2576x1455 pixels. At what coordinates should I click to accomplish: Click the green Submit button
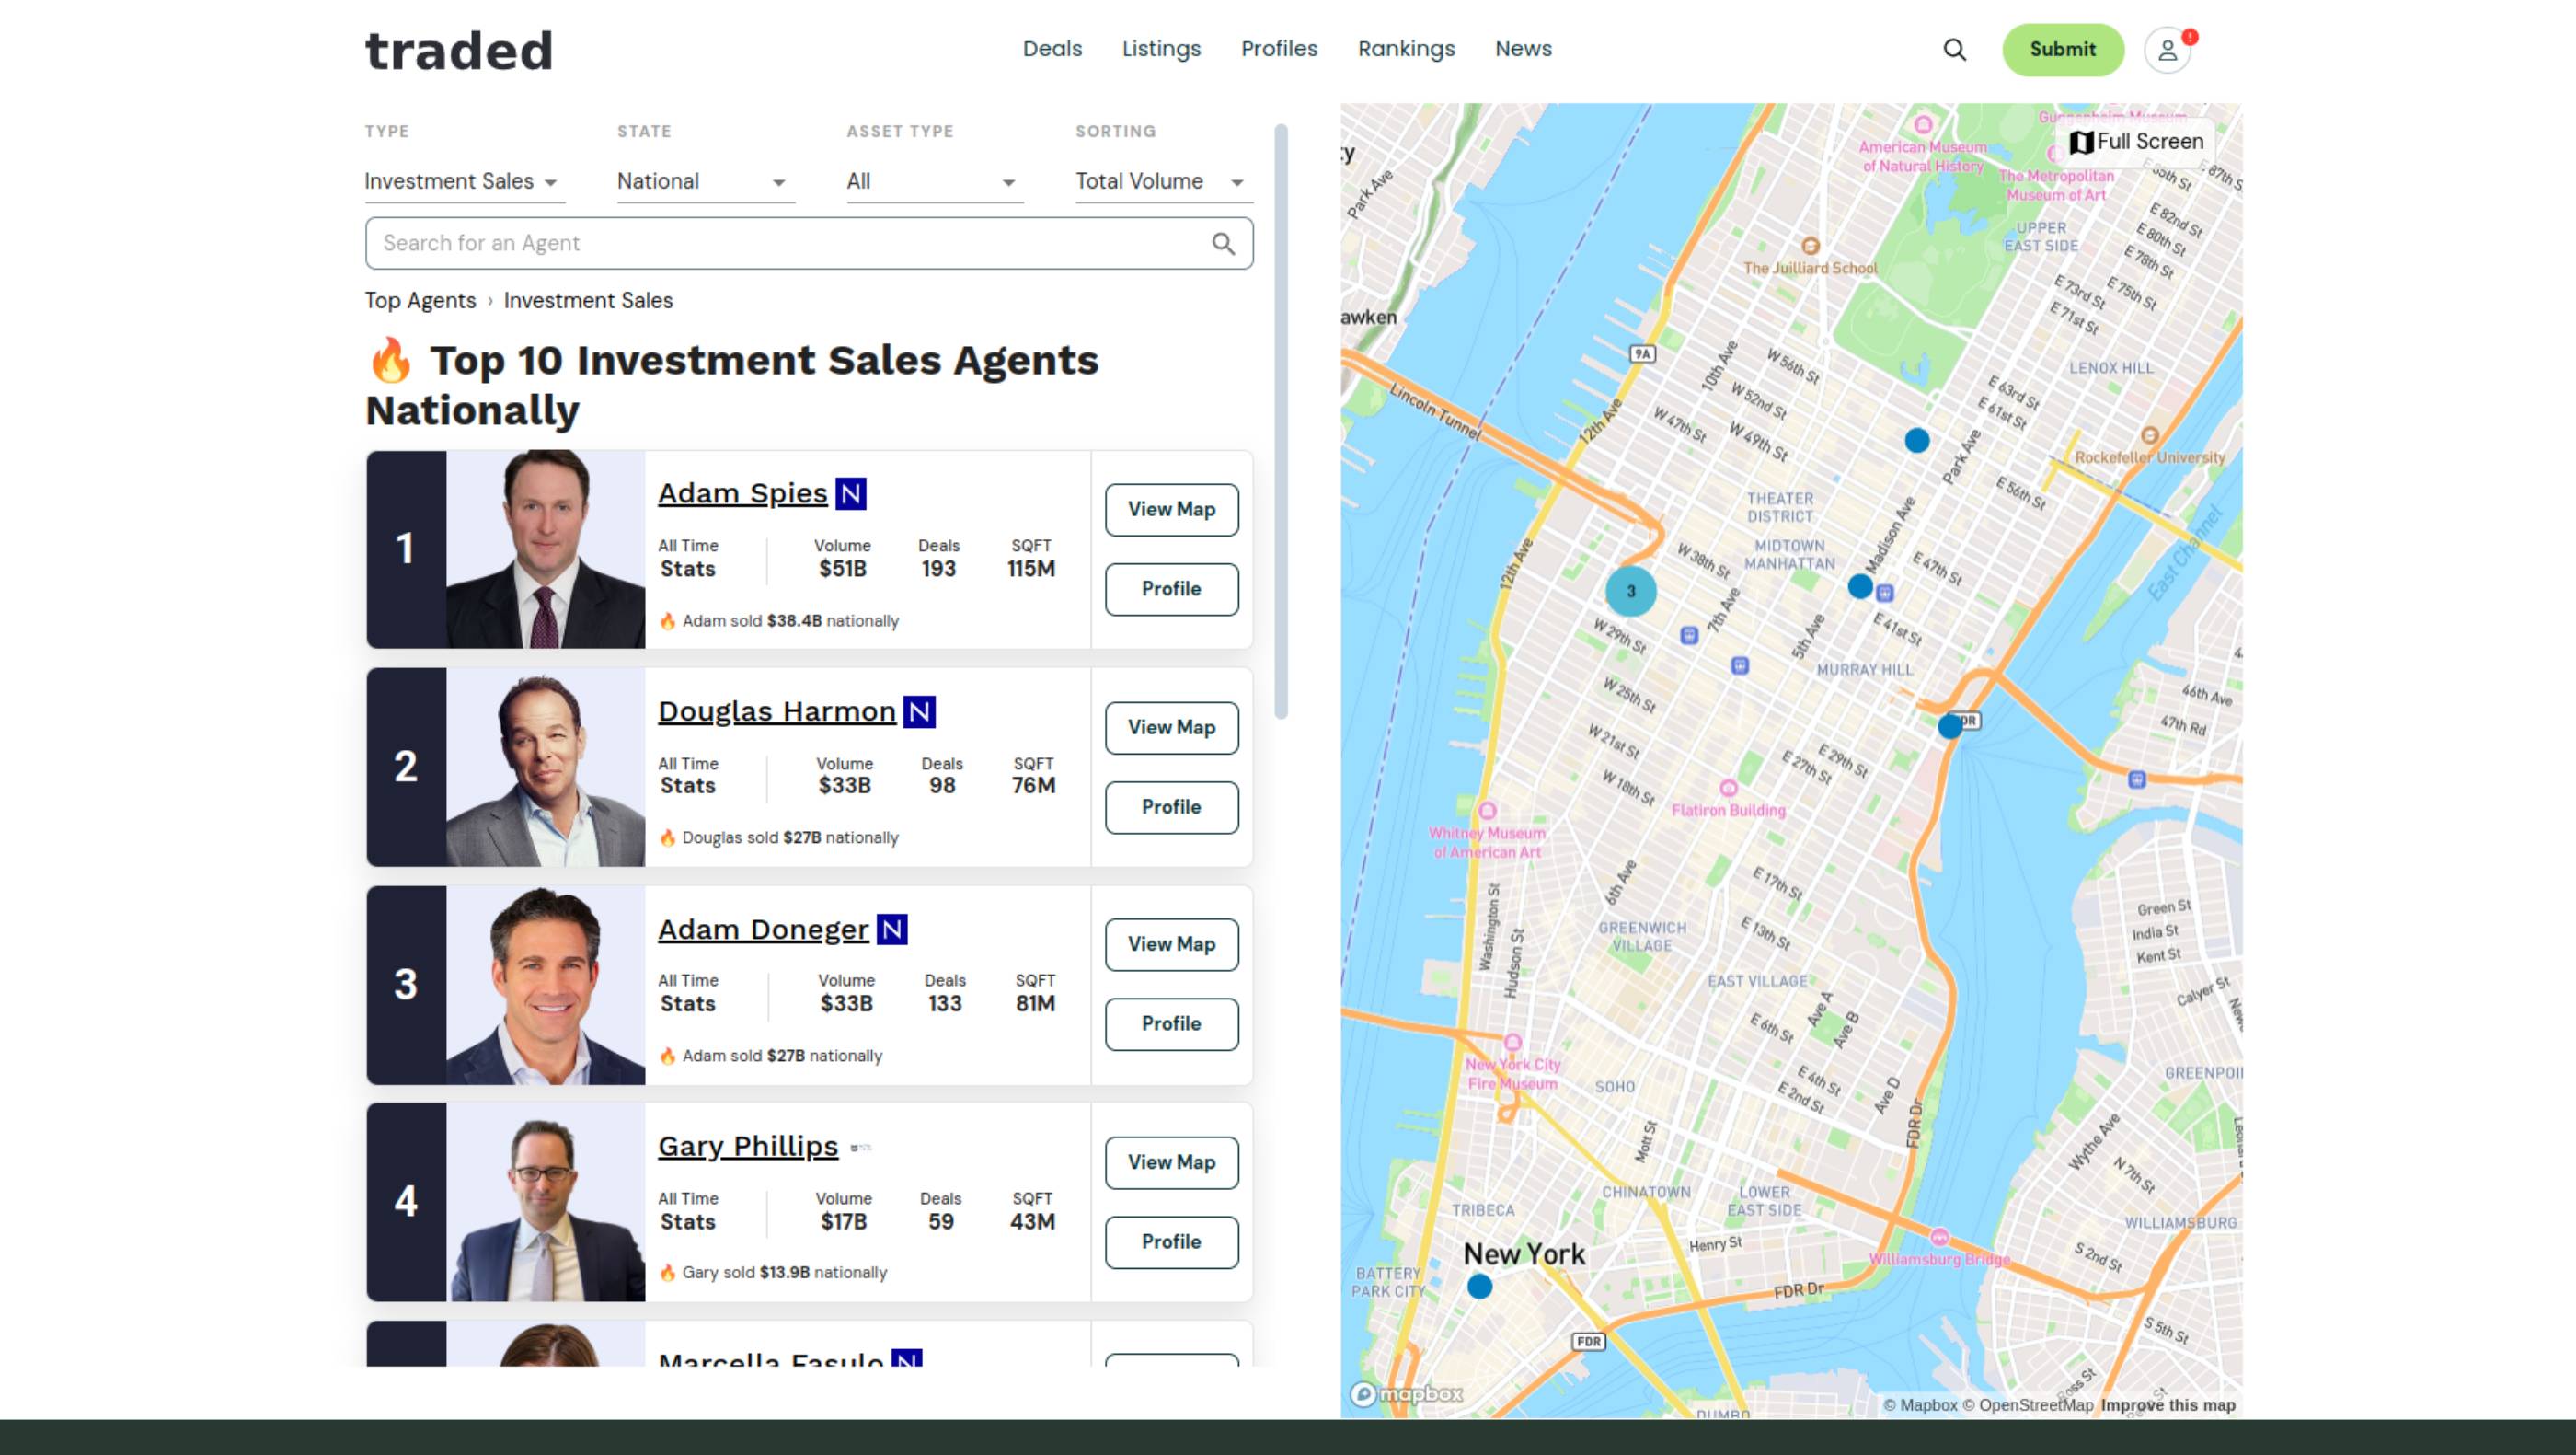(x=2062, y=50)
